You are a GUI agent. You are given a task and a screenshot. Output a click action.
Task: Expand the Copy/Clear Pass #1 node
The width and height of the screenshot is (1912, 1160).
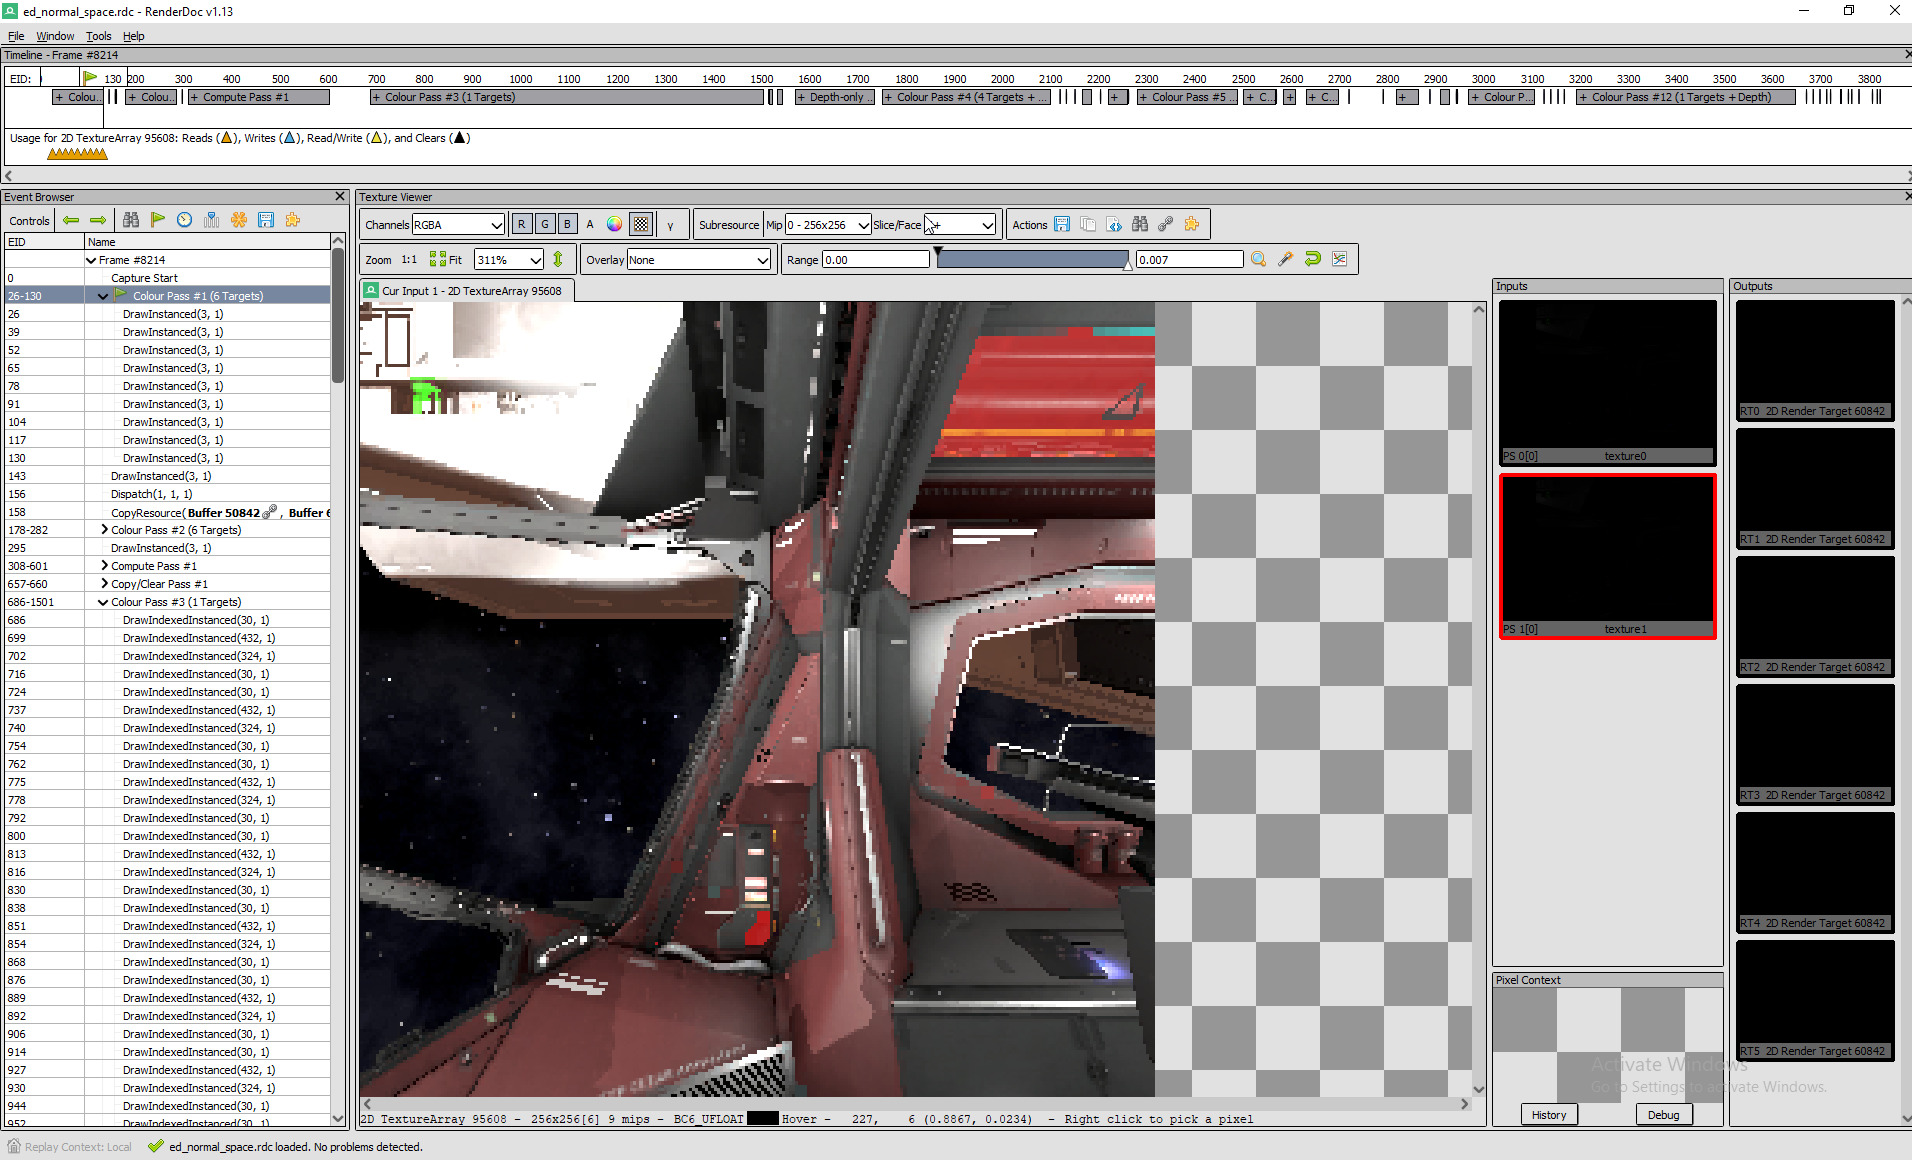tap(104, 584)
